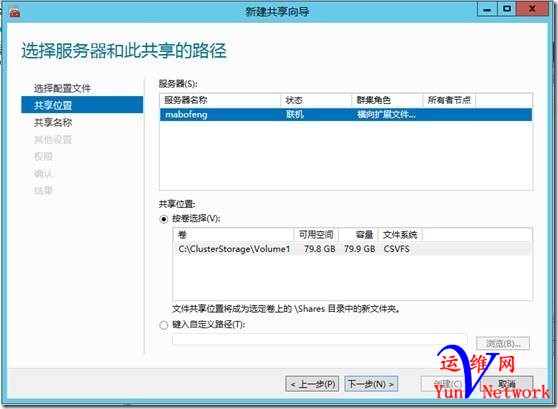Sort by 服务器名称 column header
Viewport: 558px width, 409px height.
tap(220, 100)
